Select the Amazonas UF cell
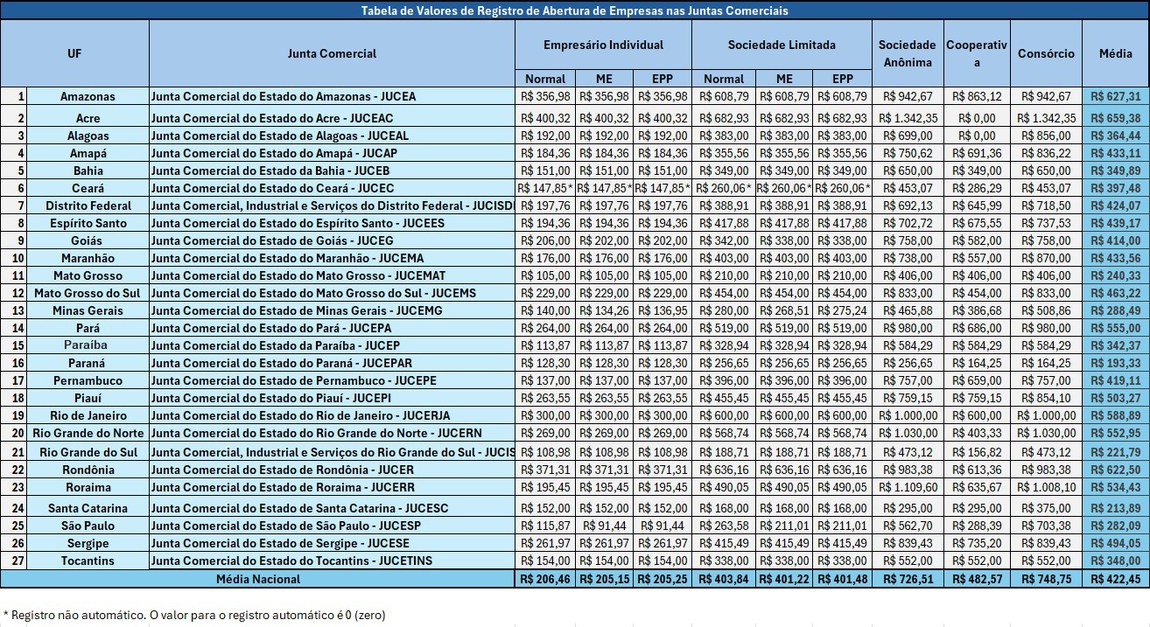This screenshot has height=627, width=1150. coord(88,97)
